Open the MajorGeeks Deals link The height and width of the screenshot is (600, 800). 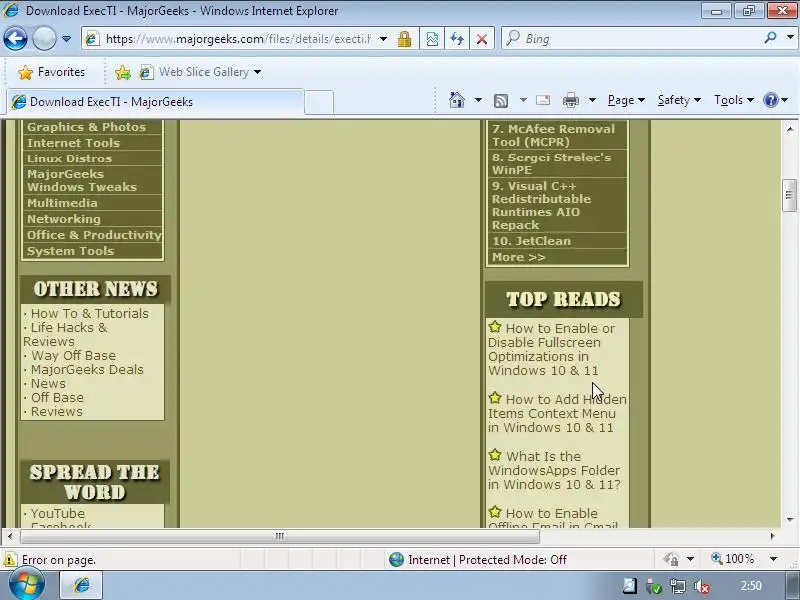click(87, 369)
